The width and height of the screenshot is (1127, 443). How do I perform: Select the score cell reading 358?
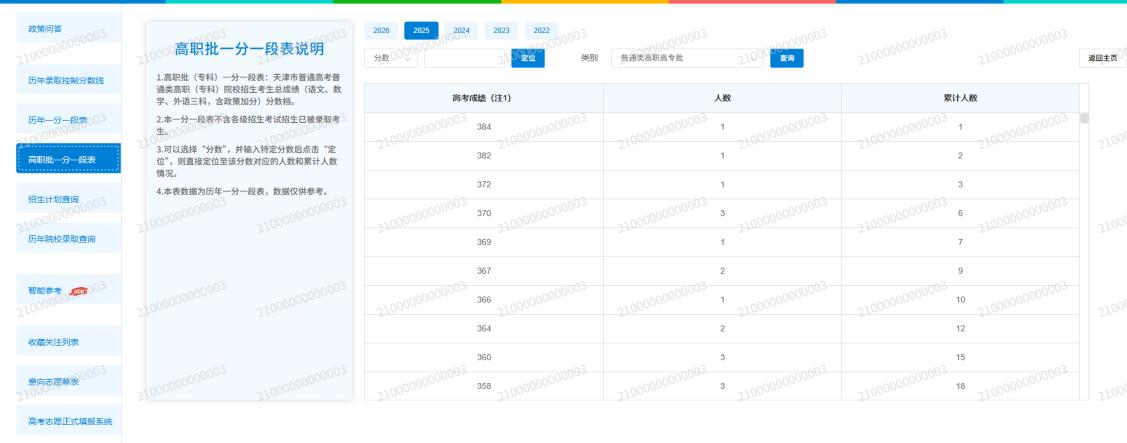484,386
